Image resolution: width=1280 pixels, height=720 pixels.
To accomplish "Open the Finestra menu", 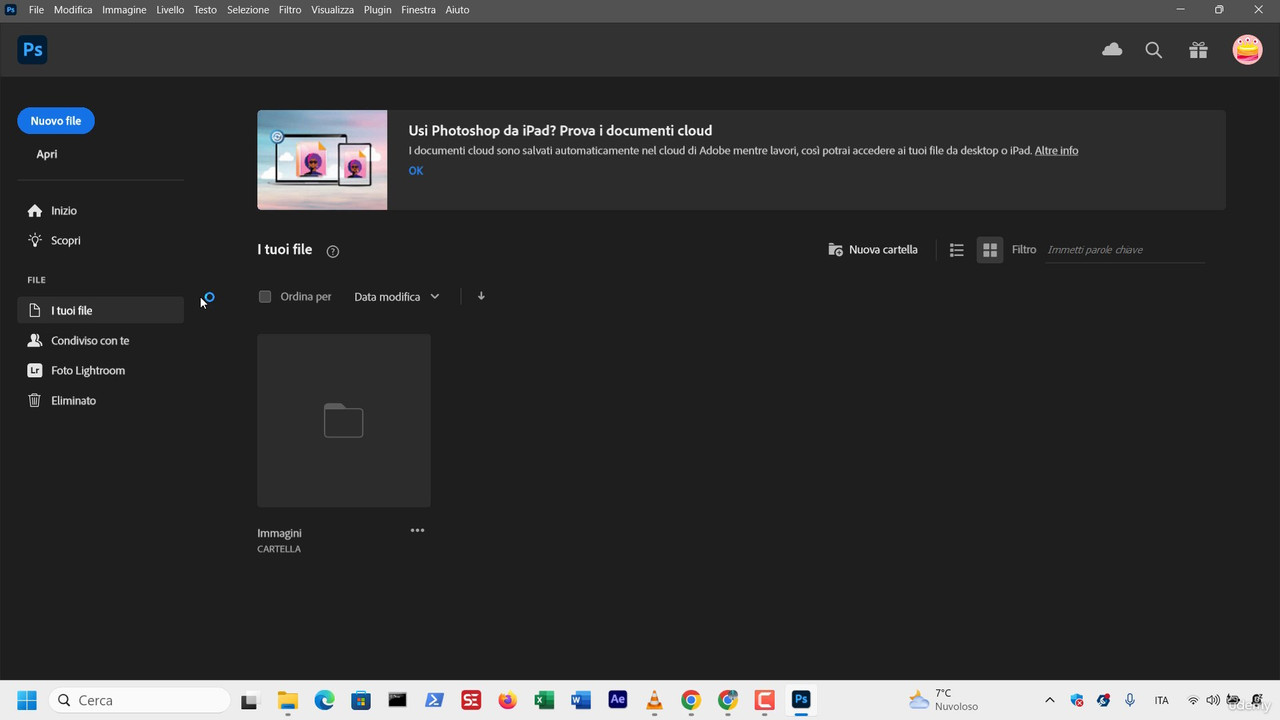I will (x=418, y=10).
